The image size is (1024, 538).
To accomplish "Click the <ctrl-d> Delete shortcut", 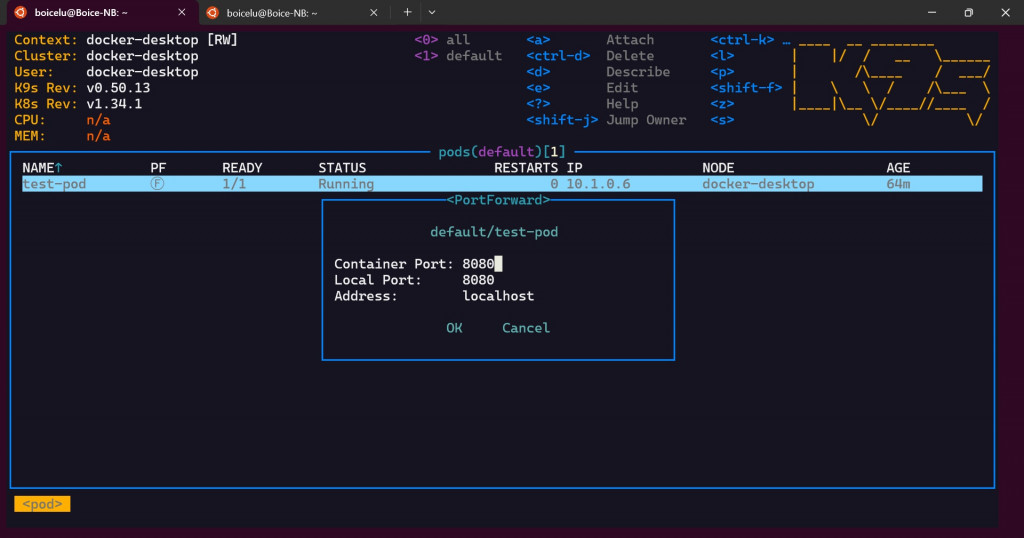I will coord(590,56).
